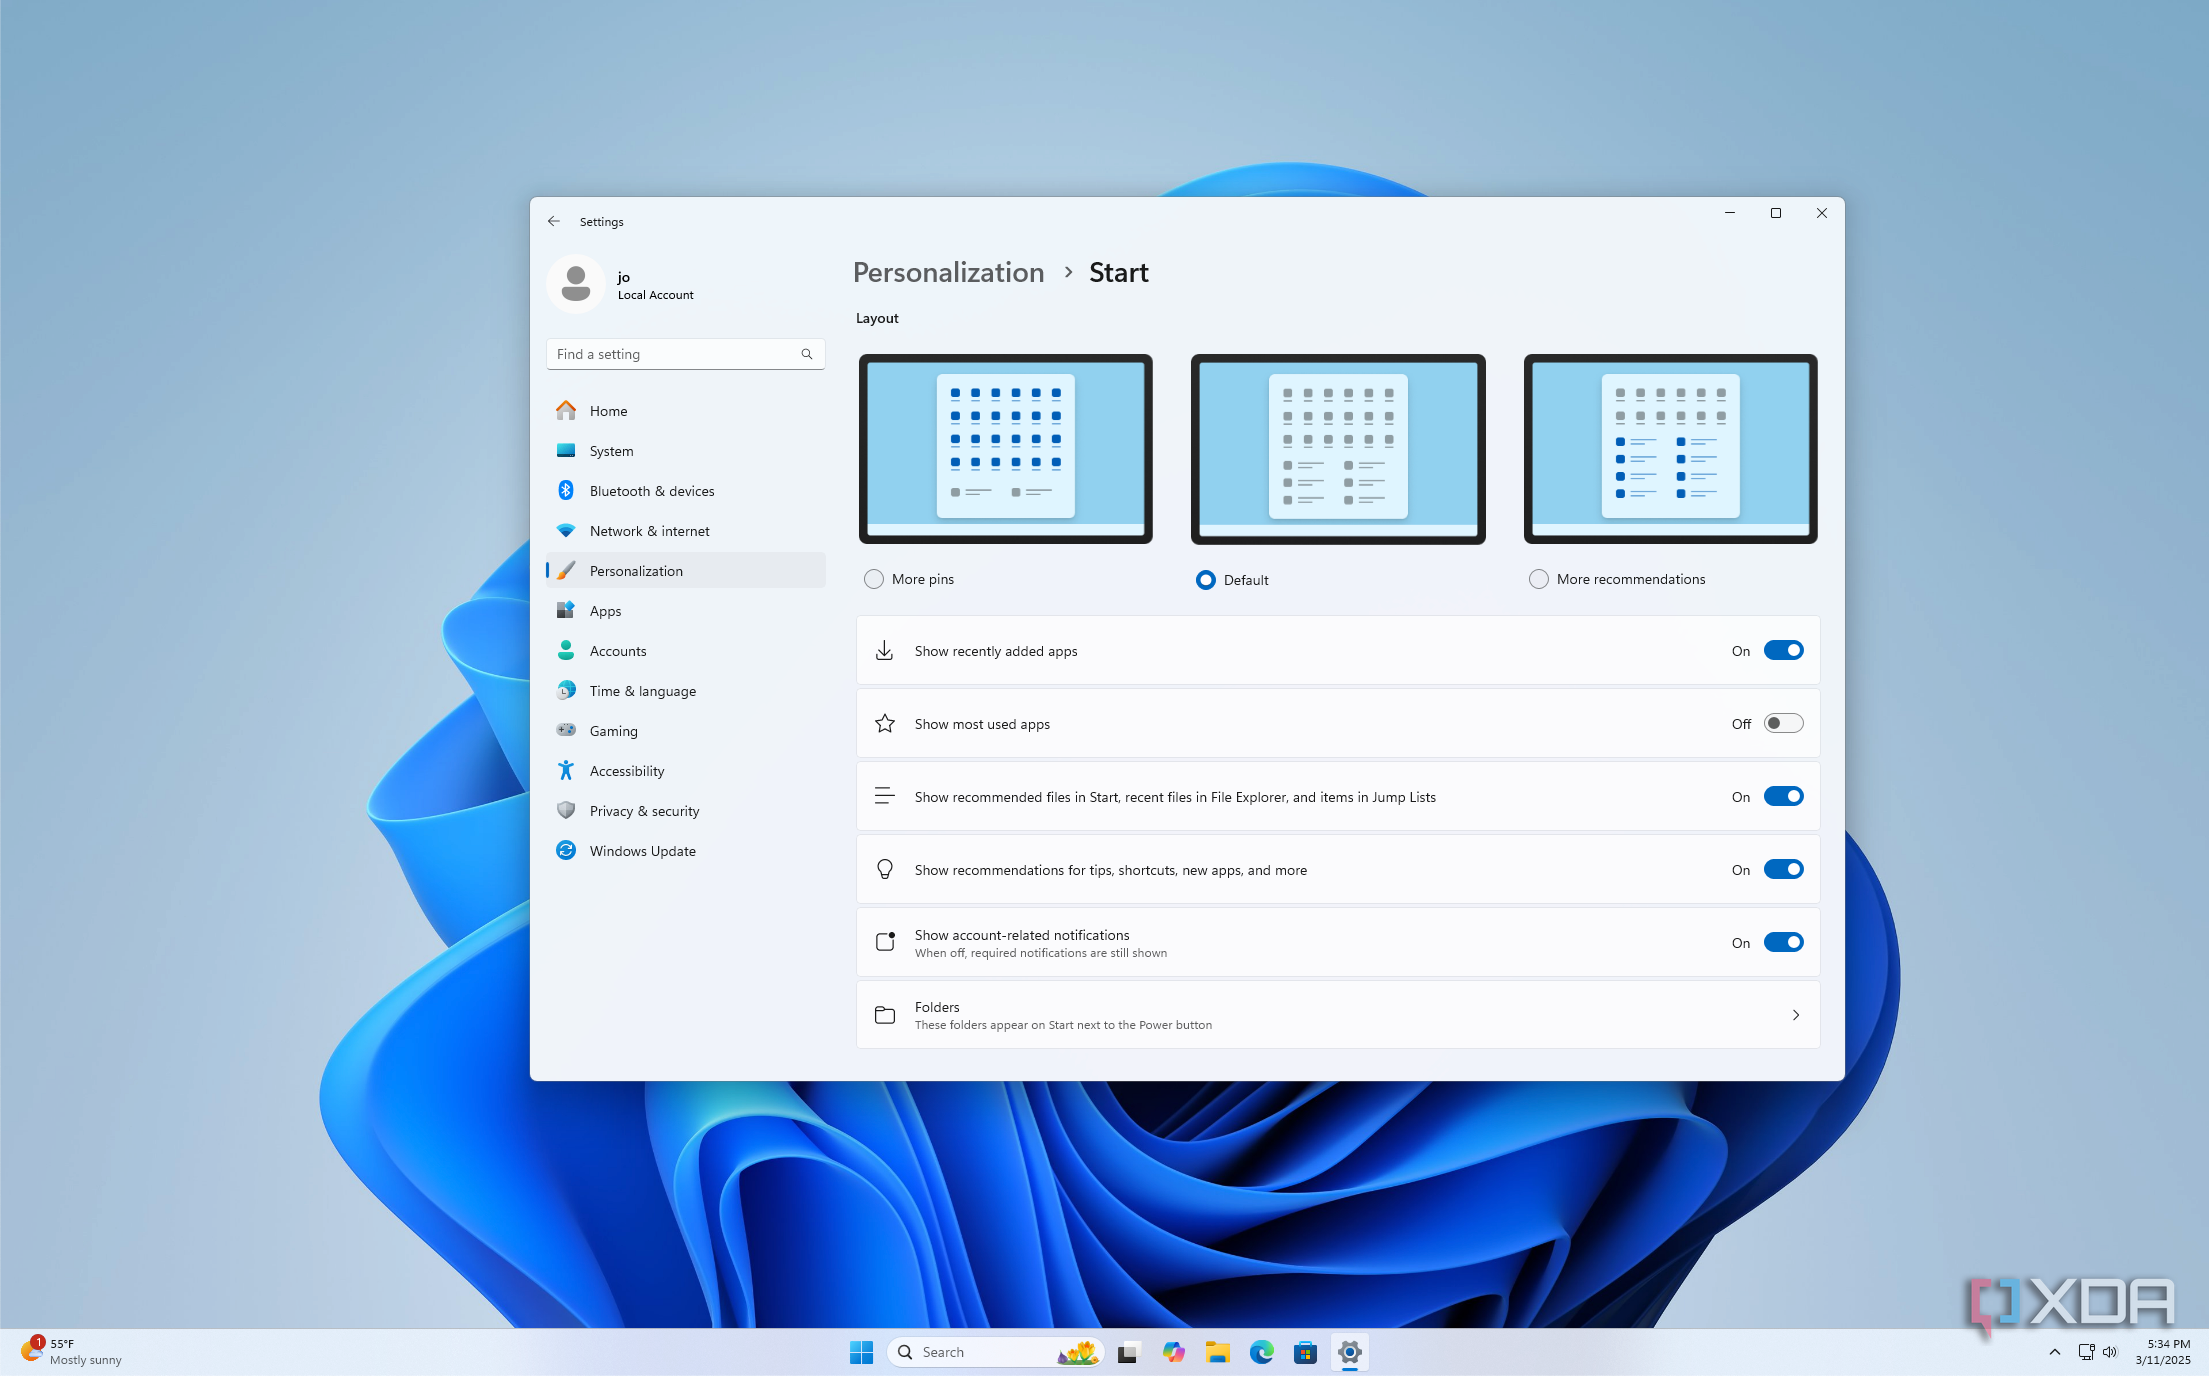The image size is (2209, 1376).
Task: Click the download icon for recently added apps
Action: point(885,651)
